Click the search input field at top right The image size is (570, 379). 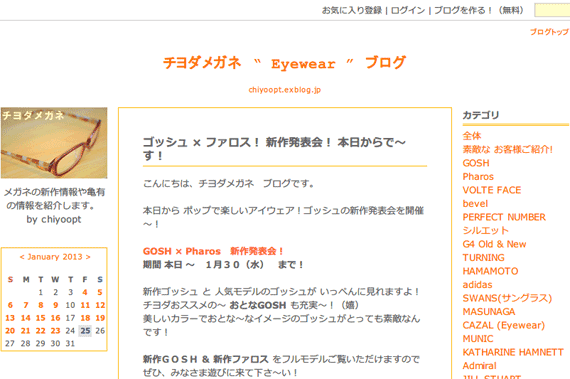pos(552,10)
